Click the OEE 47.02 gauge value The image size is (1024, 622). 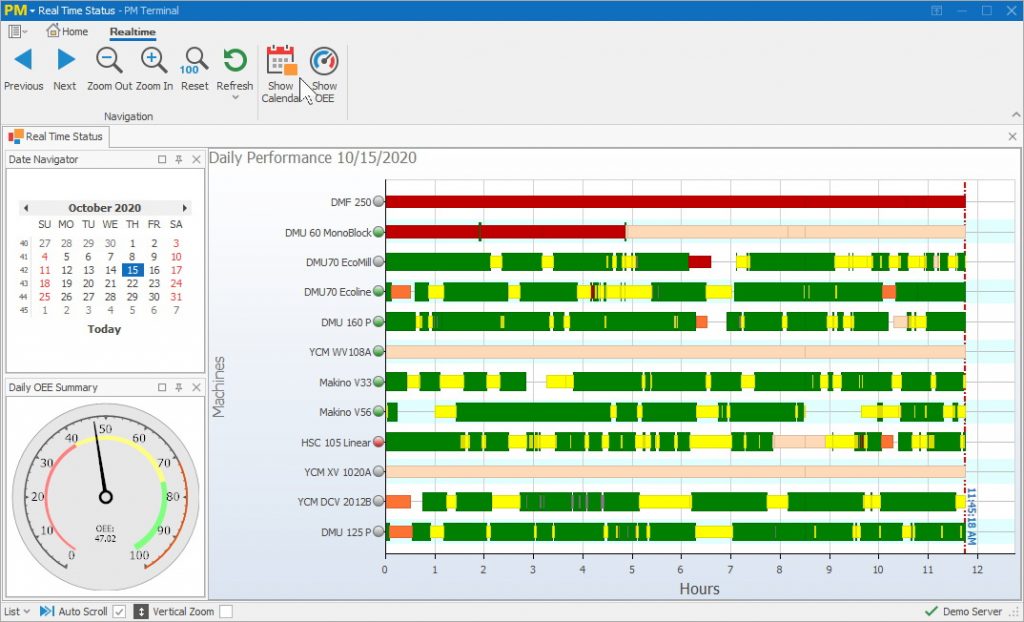coord(105,534)
